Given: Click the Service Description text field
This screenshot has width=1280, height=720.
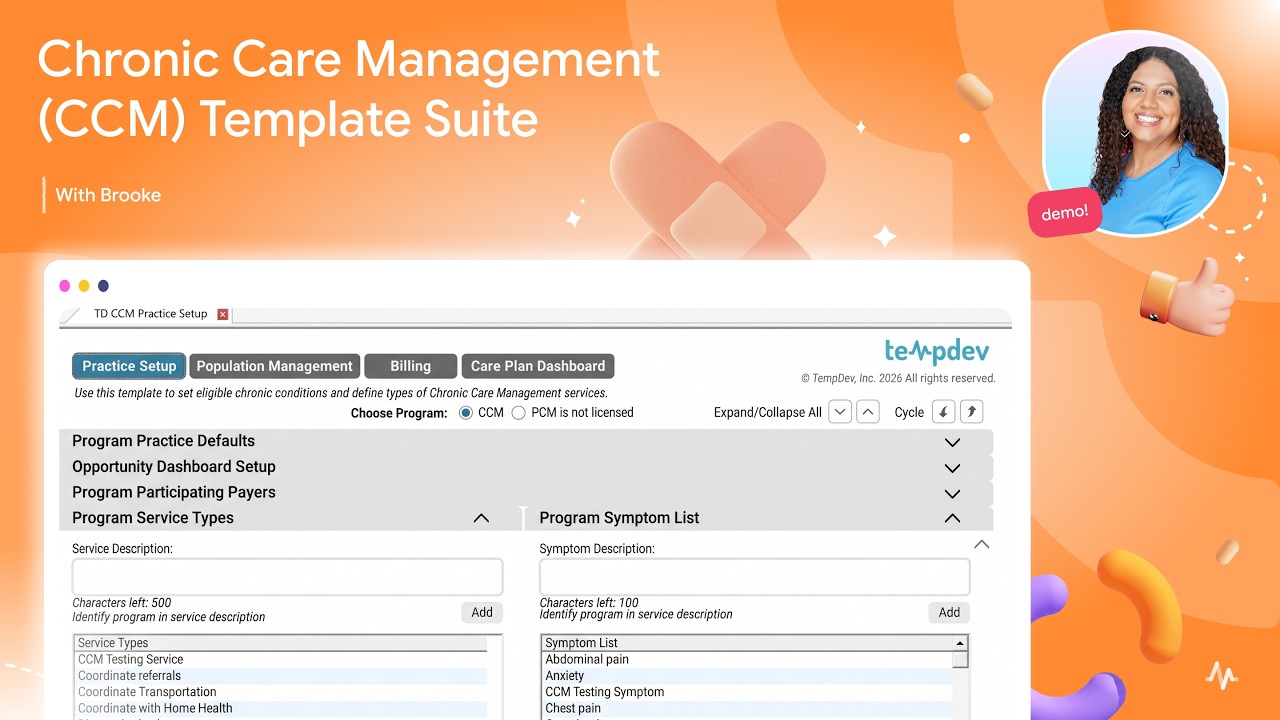Looking at the screenshot, I should tap(287, 577).
